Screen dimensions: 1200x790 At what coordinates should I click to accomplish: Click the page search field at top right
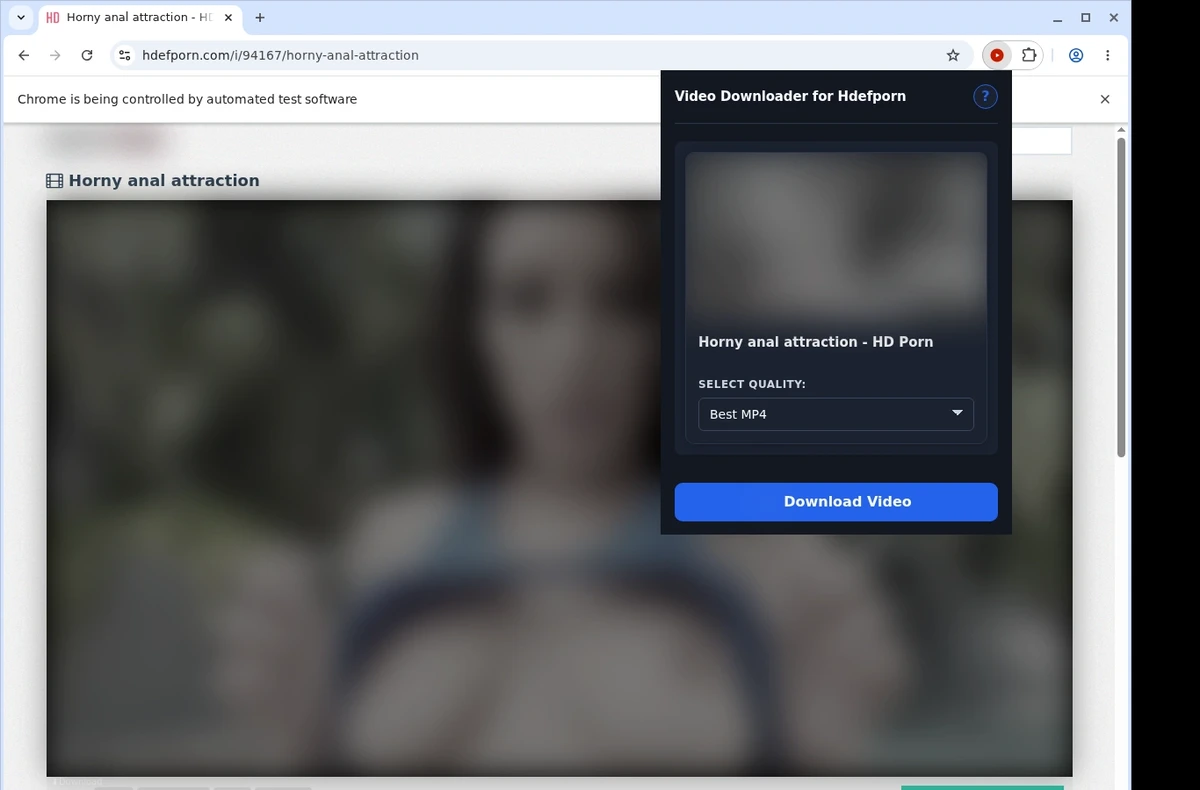1041,141
